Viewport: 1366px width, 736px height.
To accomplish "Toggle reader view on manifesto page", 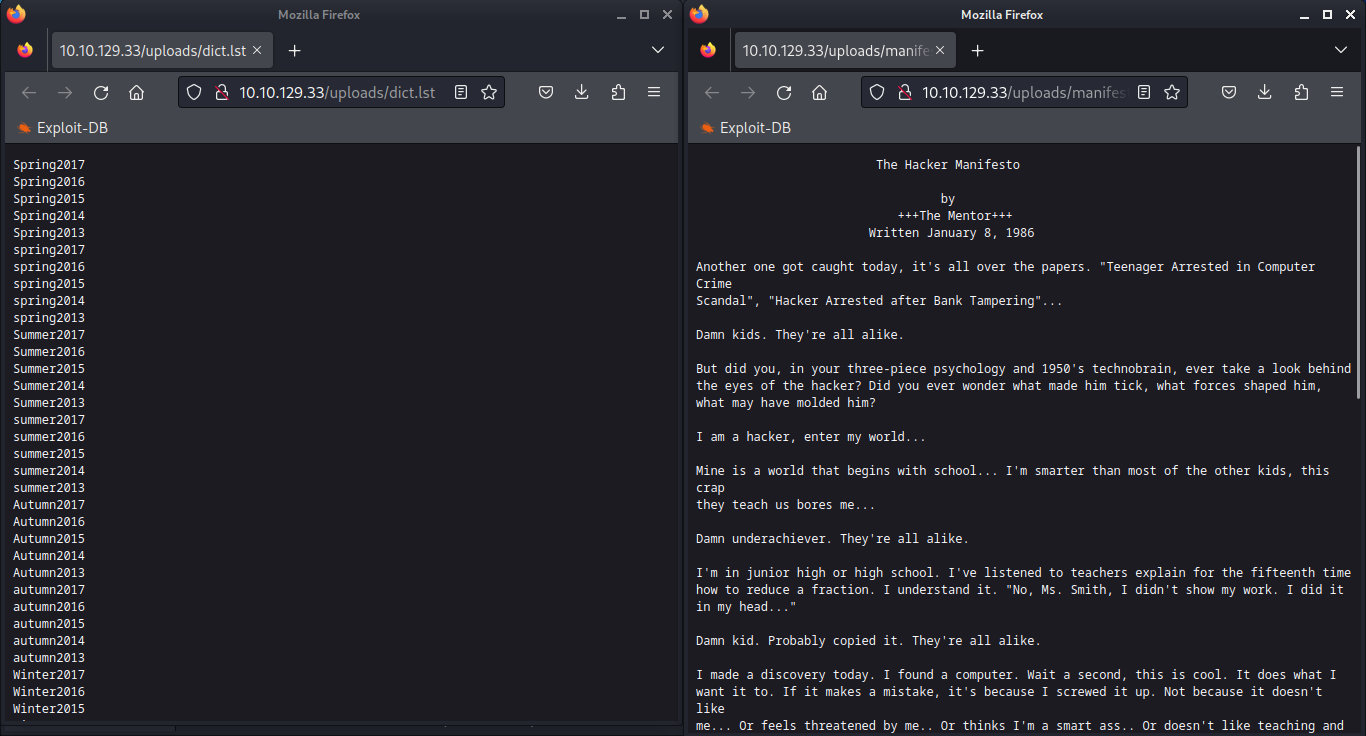I will tap(1144, 93).
